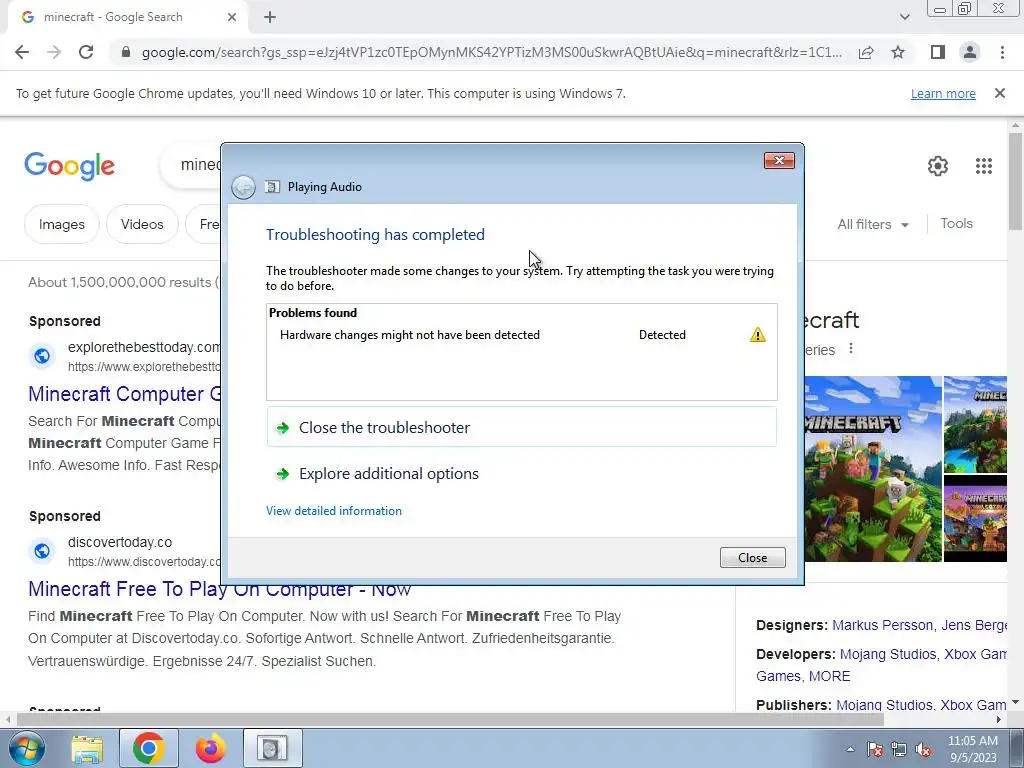Open the Google apps grid

(984, 166)
